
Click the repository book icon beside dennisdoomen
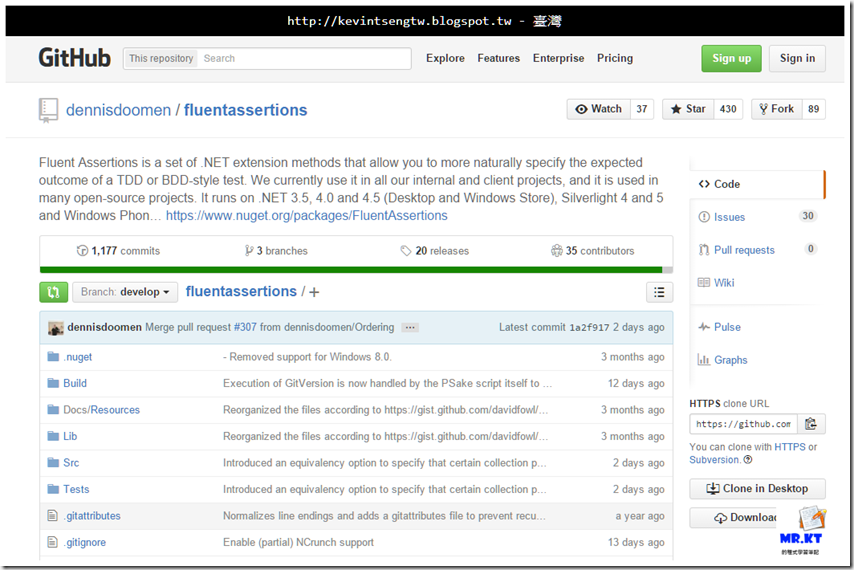(x=48, y=110)
